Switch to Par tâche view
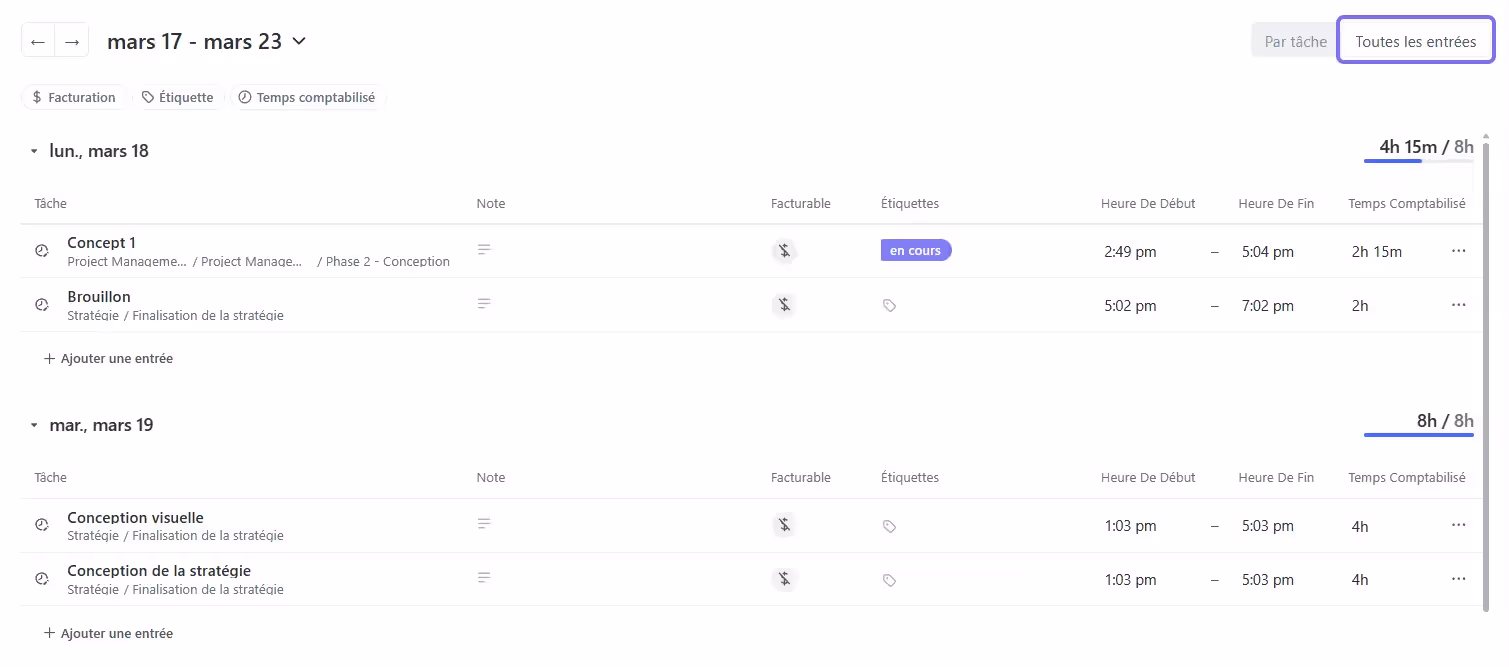1509x667 pixels. (x=1295, y=42)
